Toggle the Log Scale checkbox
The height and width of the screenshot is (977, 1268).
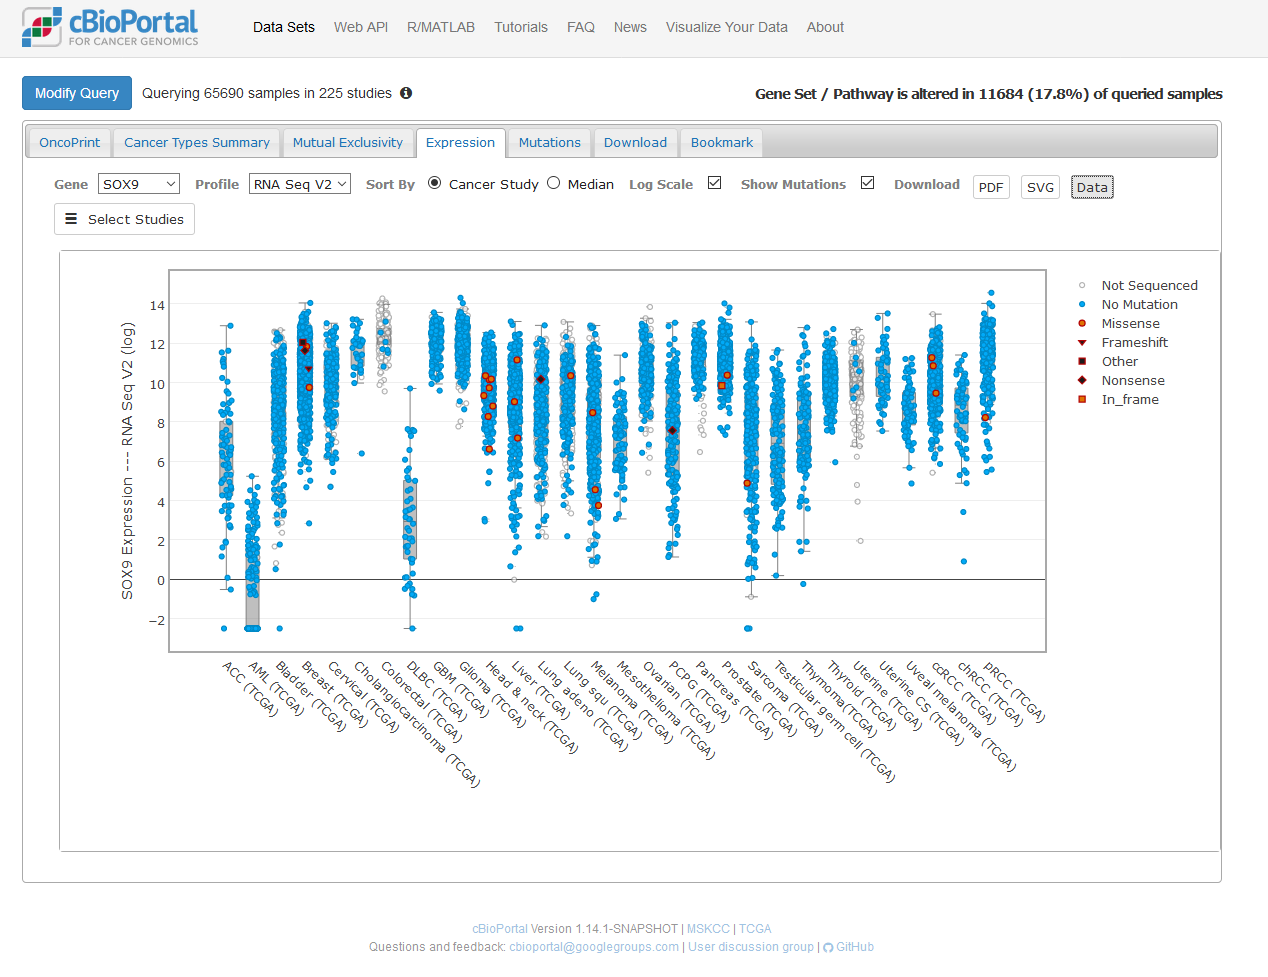(714, 183)
